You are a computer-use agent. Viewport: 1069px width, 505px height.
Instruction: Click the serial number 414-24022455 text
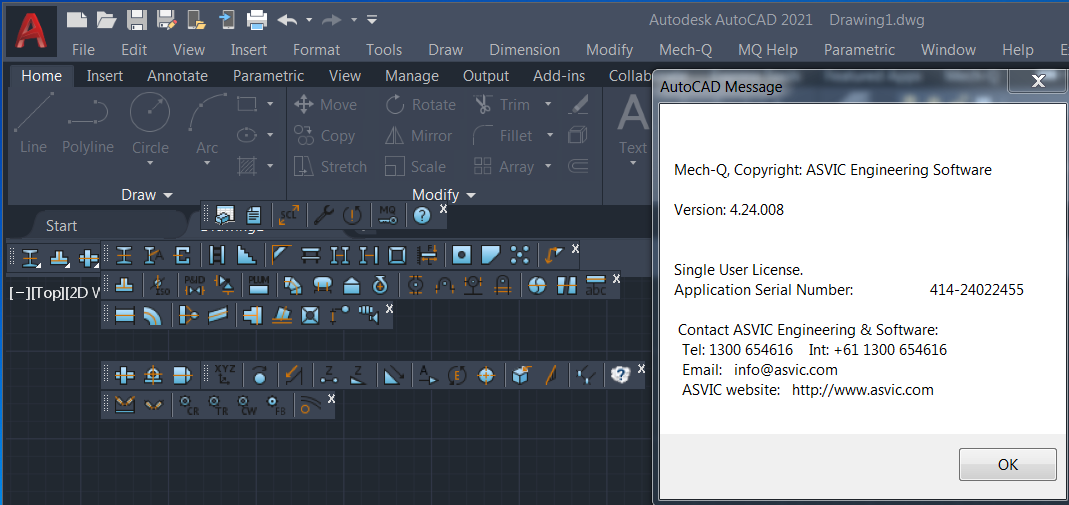976,290
